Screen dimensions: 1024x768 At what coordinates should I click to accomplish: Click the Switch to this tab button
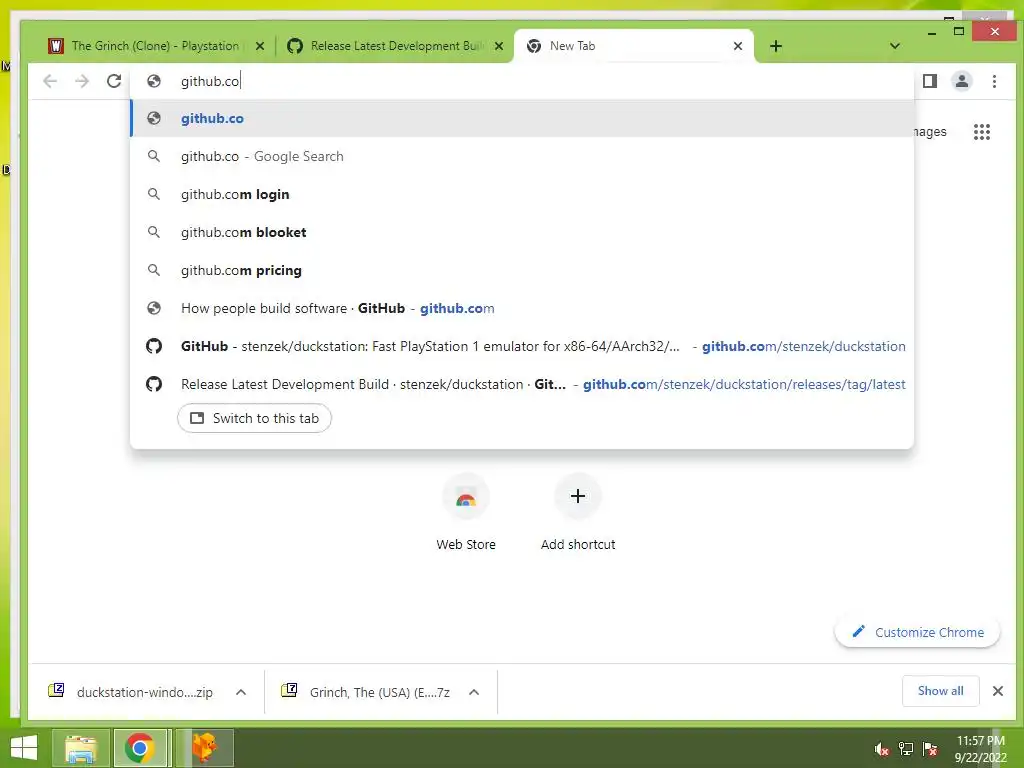(x=254, y=418)
